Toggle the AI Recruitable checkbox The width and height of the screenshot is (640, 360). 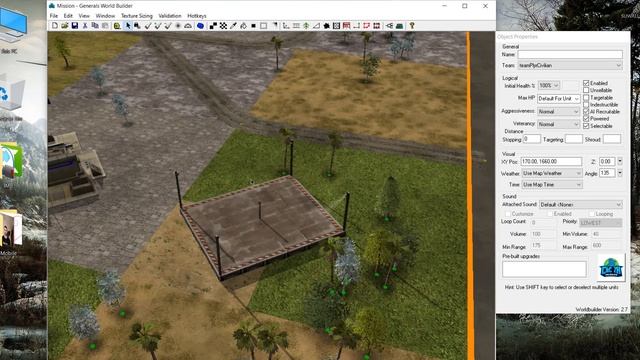(x=586, y=111)
